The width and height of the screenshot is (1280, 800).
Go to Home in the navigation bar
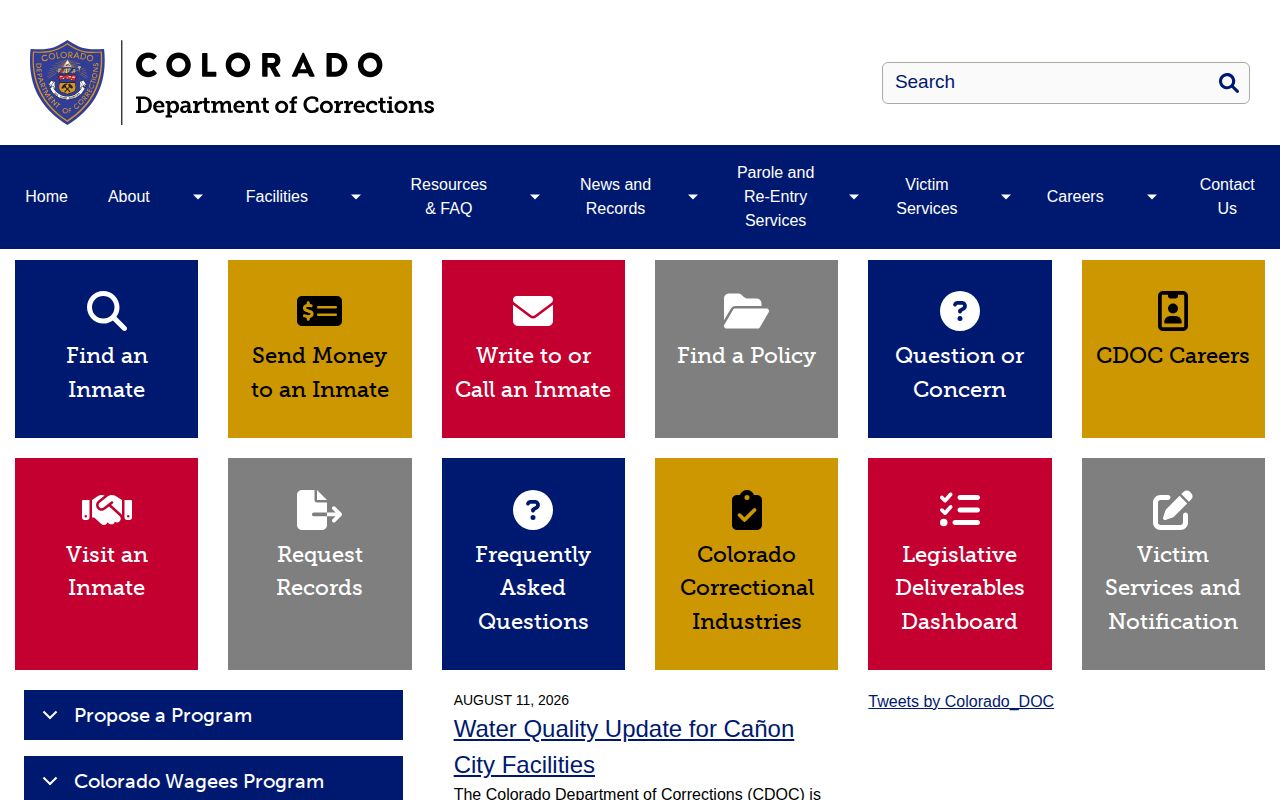click(x=47, y=197)
